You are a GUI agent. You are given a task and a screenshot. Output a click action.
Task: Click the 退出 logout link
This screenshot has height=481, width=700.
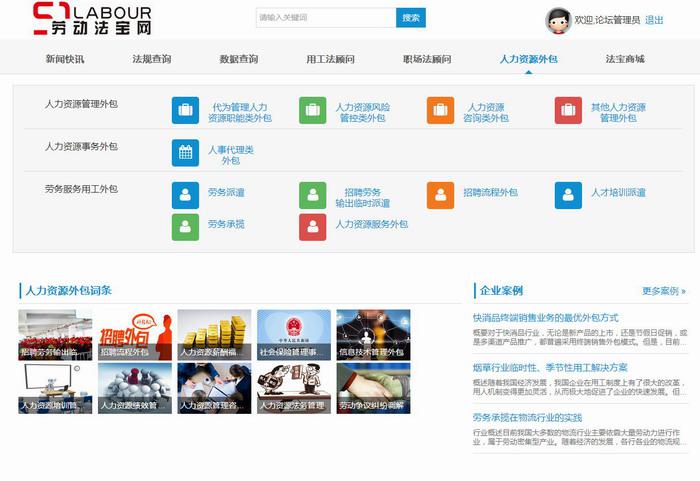point(654,20)
